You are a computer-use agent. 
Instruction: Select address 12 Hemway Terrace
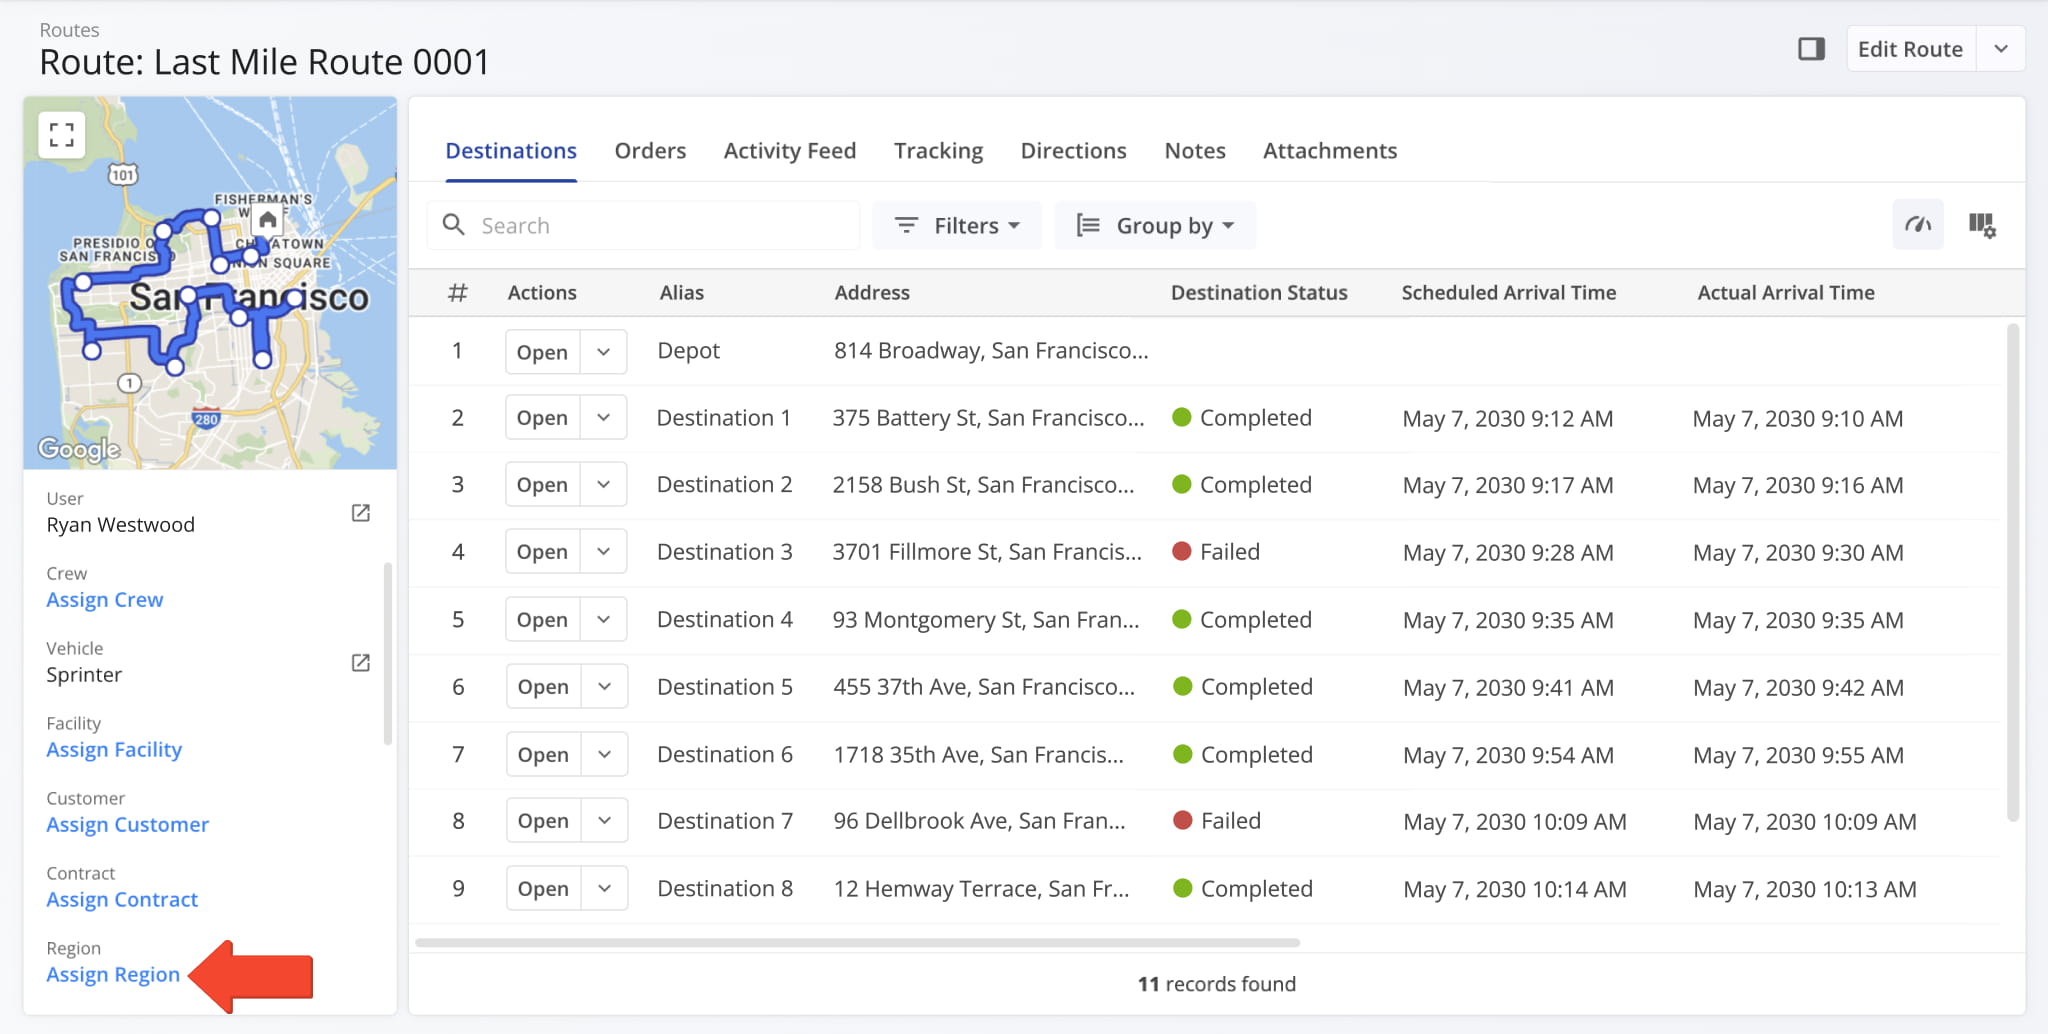[981, 889]
